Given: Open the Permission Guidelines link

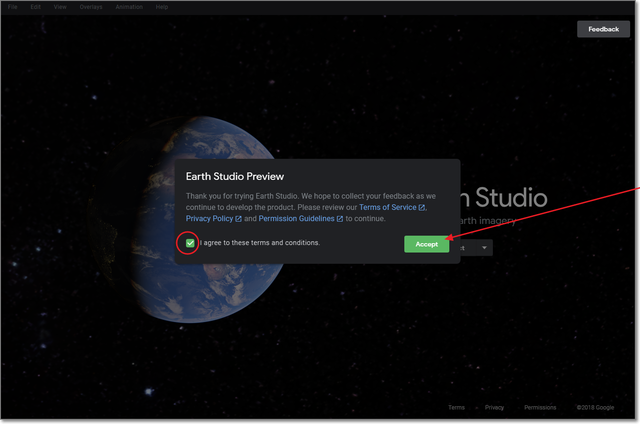Looking at the screenshot, I should (x=296, y=218).
